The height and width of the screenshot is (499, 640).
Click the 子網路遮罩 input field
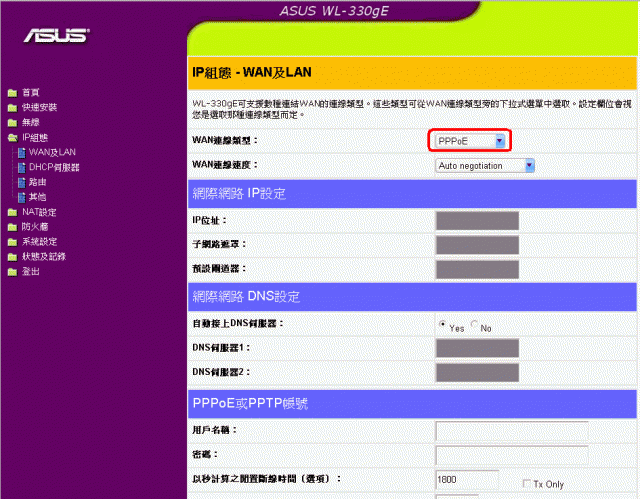click(x=477, y=245)
